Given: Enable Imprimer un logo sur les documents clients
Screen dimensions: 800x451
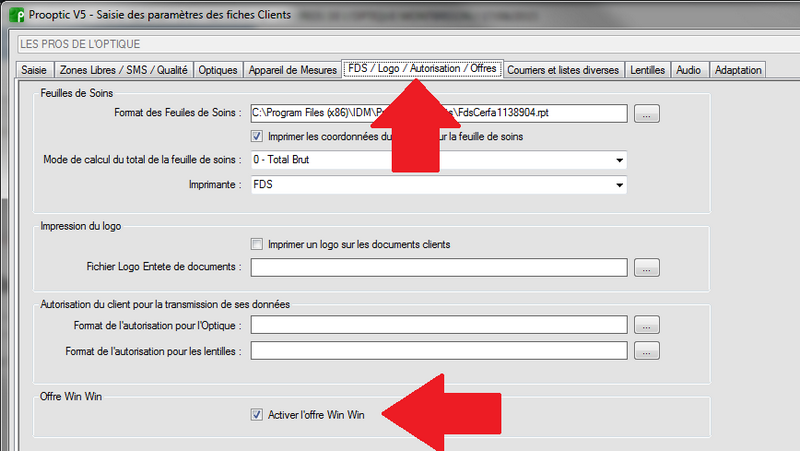Looking at the screenshot, I should 257,244.
